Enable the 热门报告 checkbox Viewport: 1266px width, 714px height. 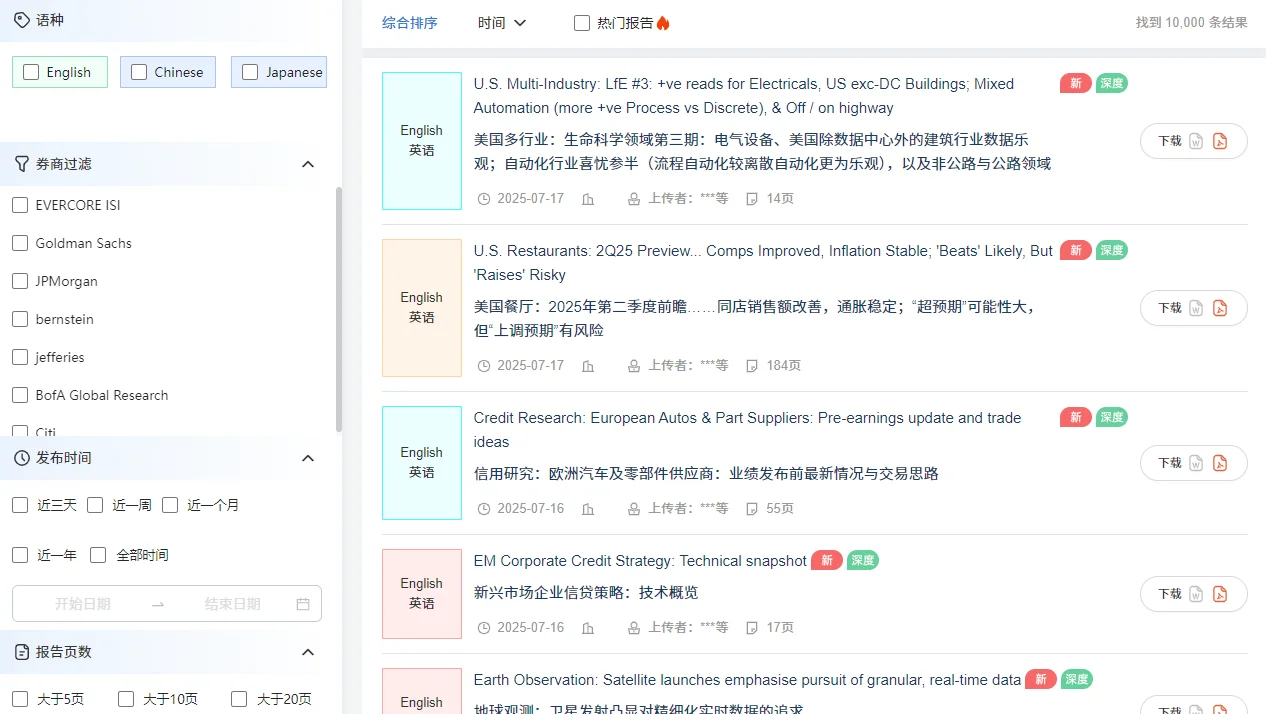(582, 23)
